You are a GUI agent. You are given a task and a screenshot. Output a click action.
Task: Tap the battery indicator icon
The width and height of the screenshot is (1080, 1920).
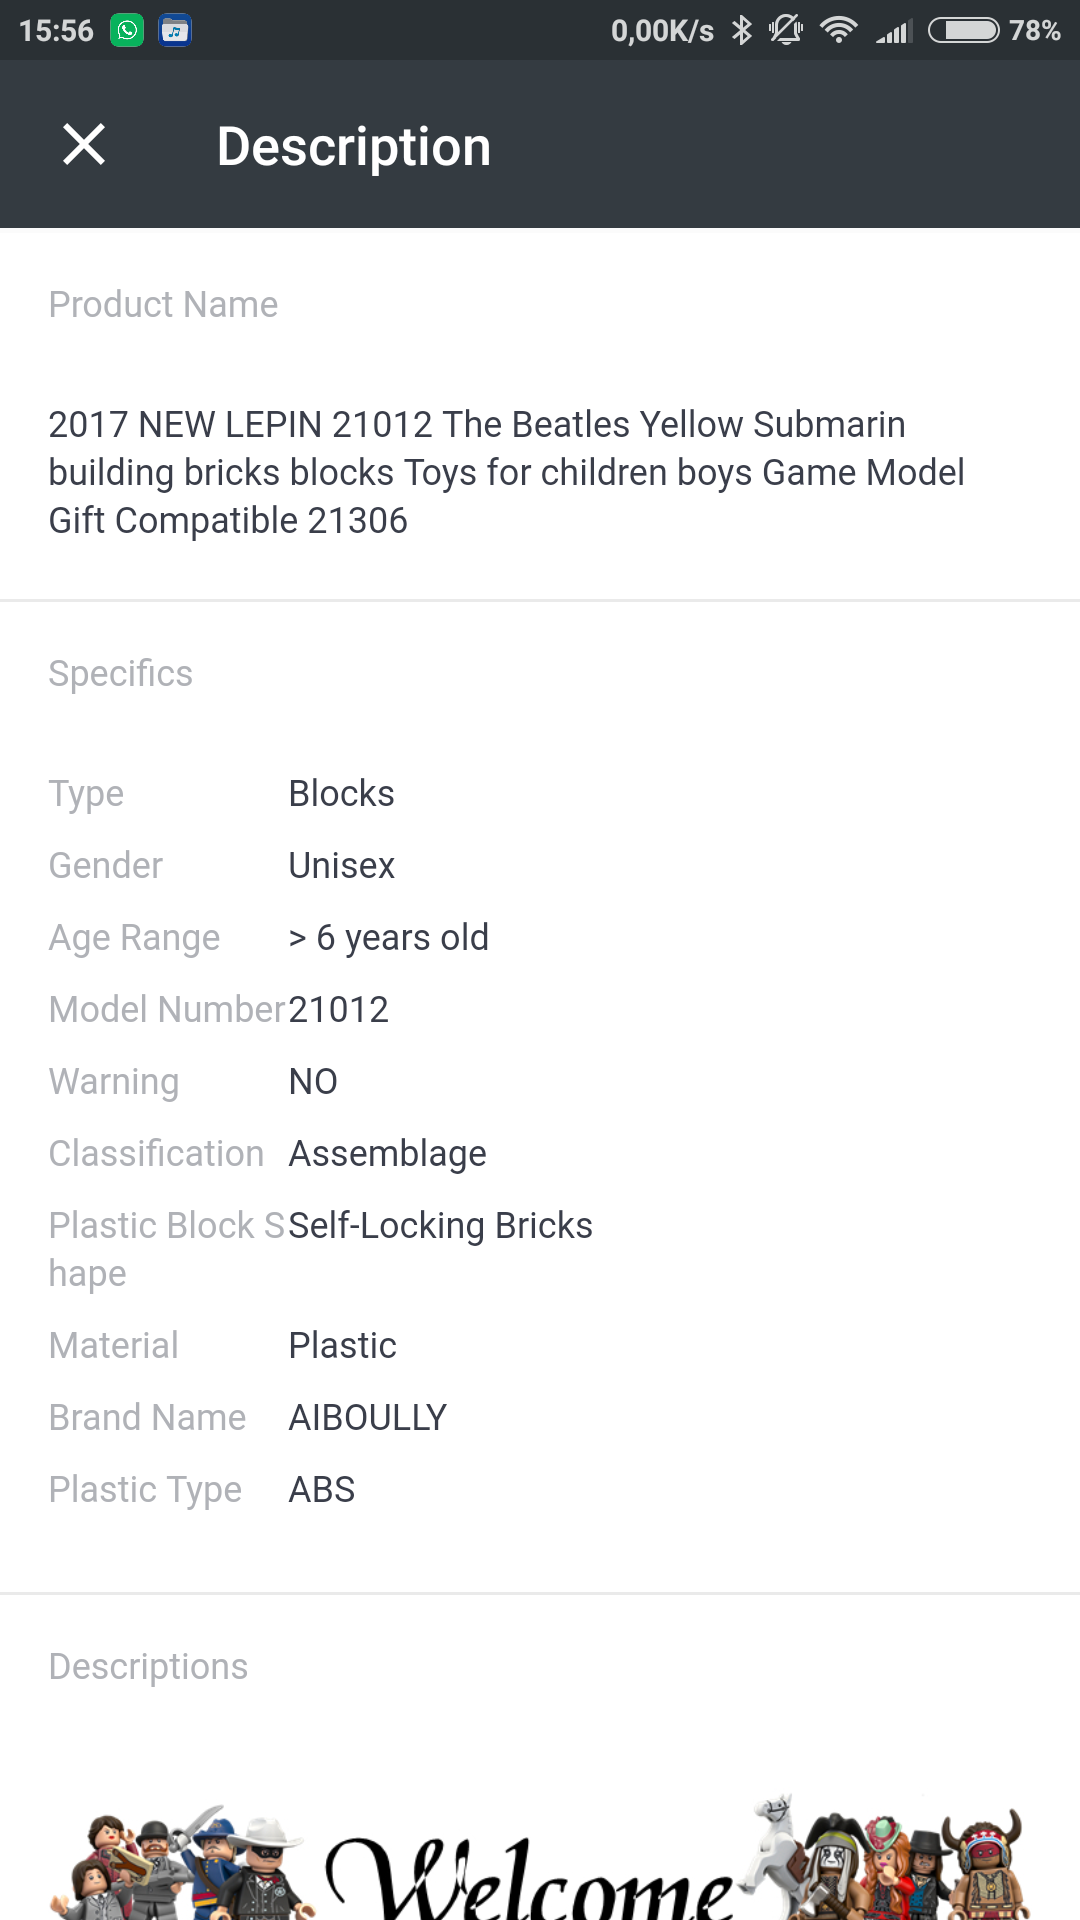click(963, 31)
